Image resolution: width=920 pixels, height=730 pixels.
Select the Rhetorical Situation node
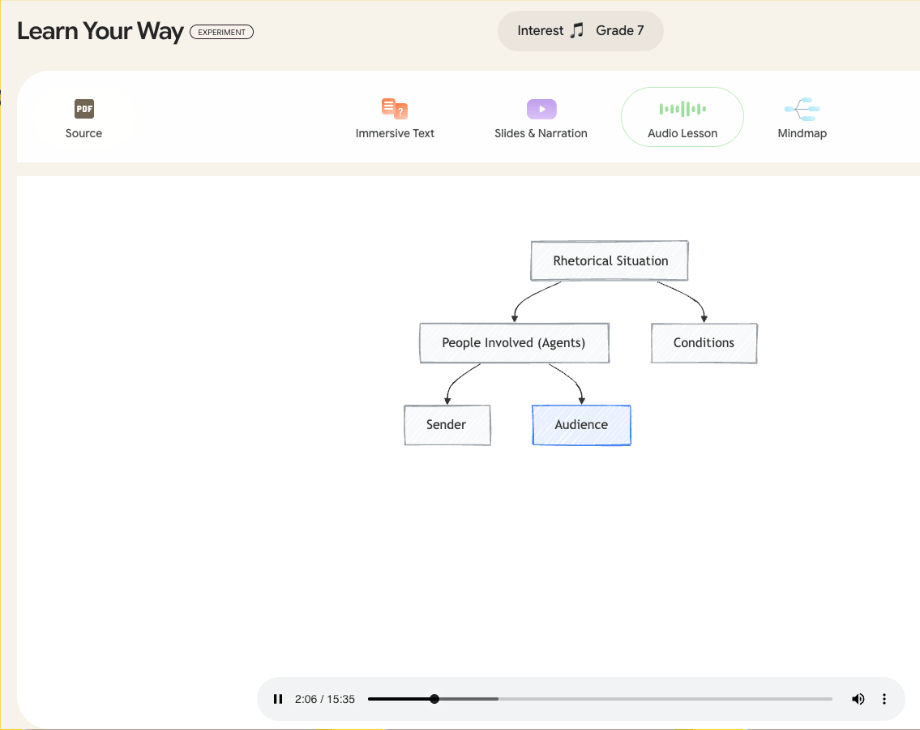[x=610, y=261]
